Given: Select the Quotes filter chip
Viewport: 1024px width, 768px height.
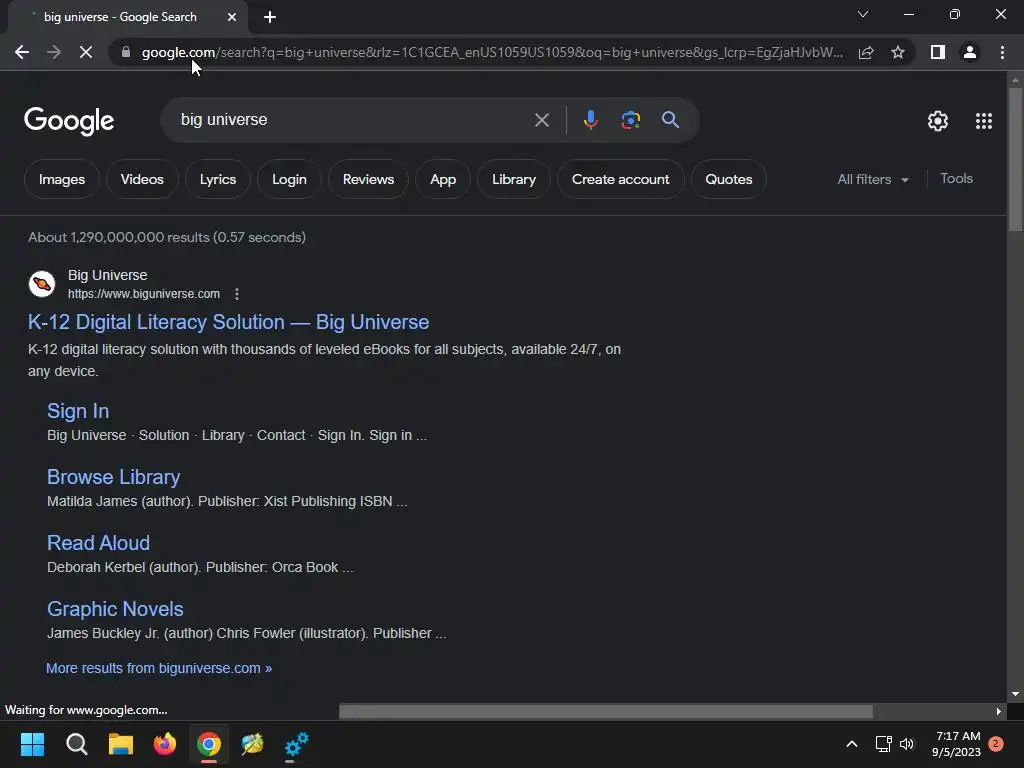Looking at the screenshot, I should [728, 179].
